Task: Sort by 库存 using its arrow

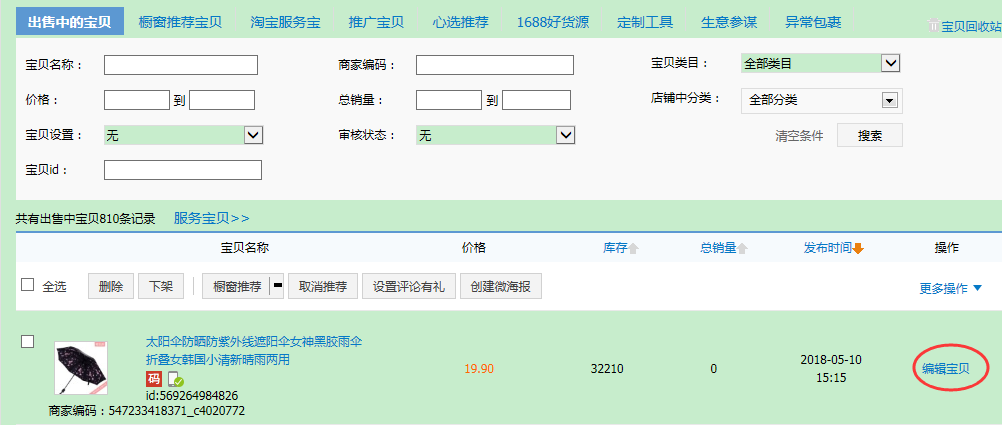Action: coord(633,248)
